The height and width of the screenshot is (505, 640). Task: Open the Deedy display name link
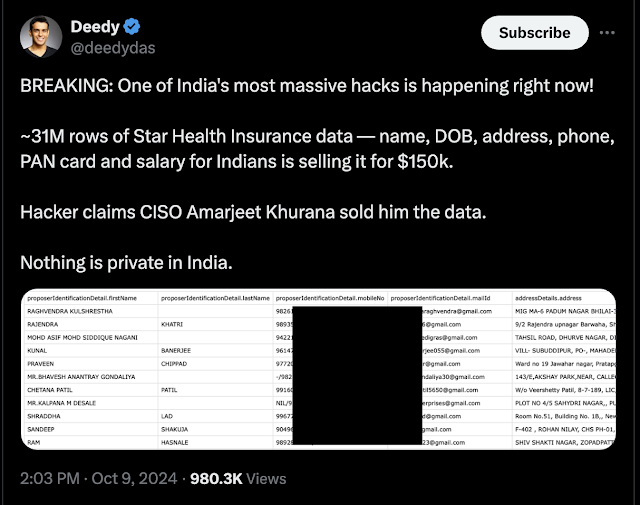95,27
